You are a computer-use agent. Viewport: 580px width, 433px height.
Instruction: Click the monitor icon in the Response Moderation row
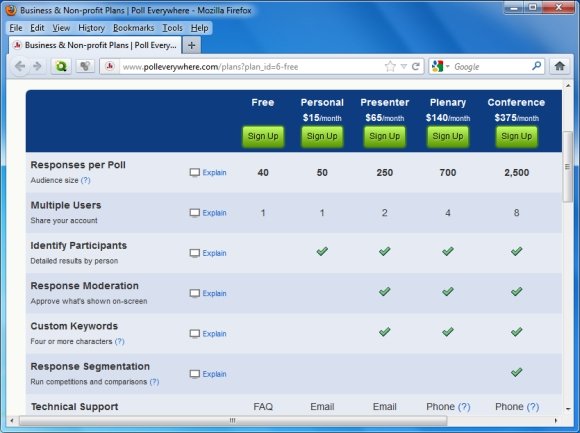[195, 294]
